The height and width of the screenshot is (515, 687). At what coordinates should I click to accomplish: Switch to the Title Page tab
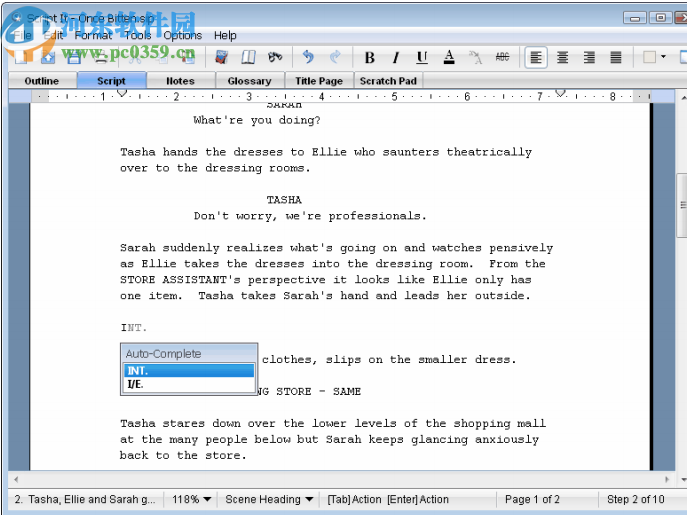point(319,81)
